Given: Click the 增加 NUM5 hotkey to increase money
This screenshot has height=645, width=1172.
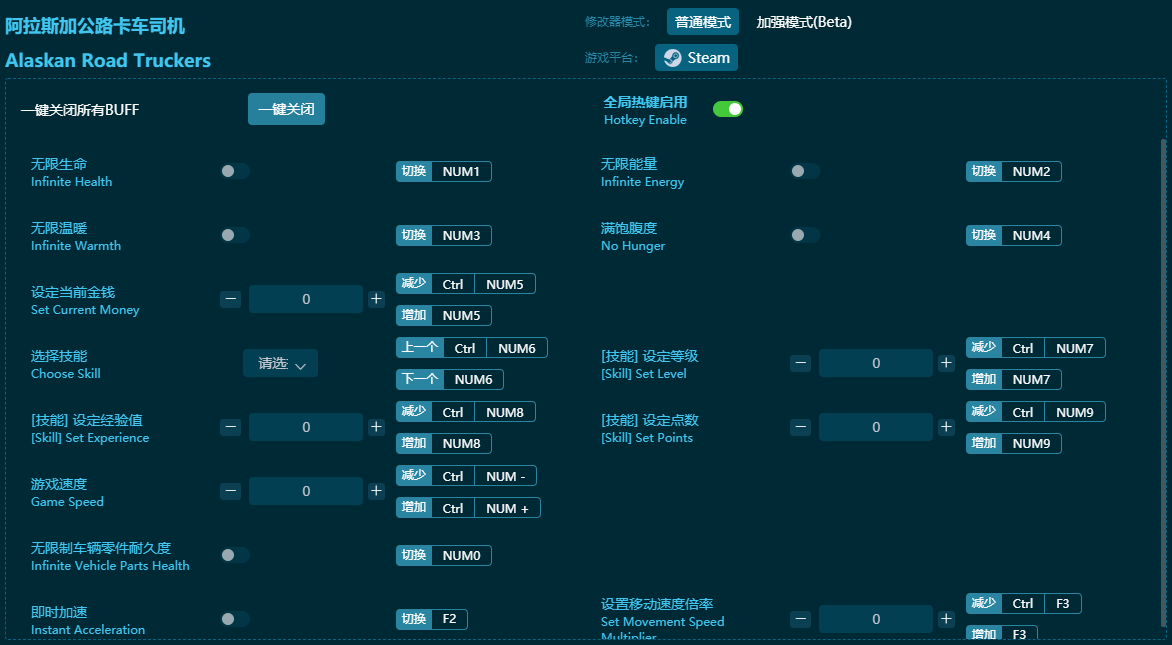Looking at the screenshot, I should 443,315.
